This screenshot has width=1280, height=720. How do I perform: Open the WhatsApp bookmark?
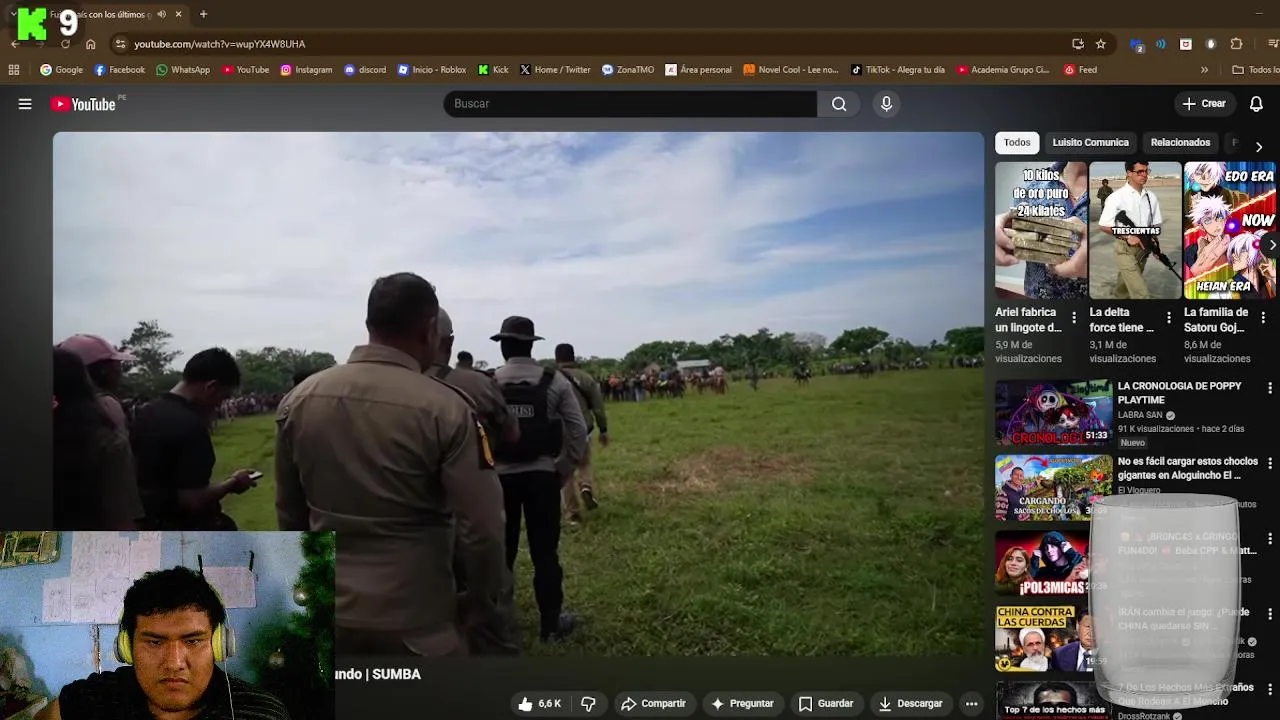click(x=183, y=70)
